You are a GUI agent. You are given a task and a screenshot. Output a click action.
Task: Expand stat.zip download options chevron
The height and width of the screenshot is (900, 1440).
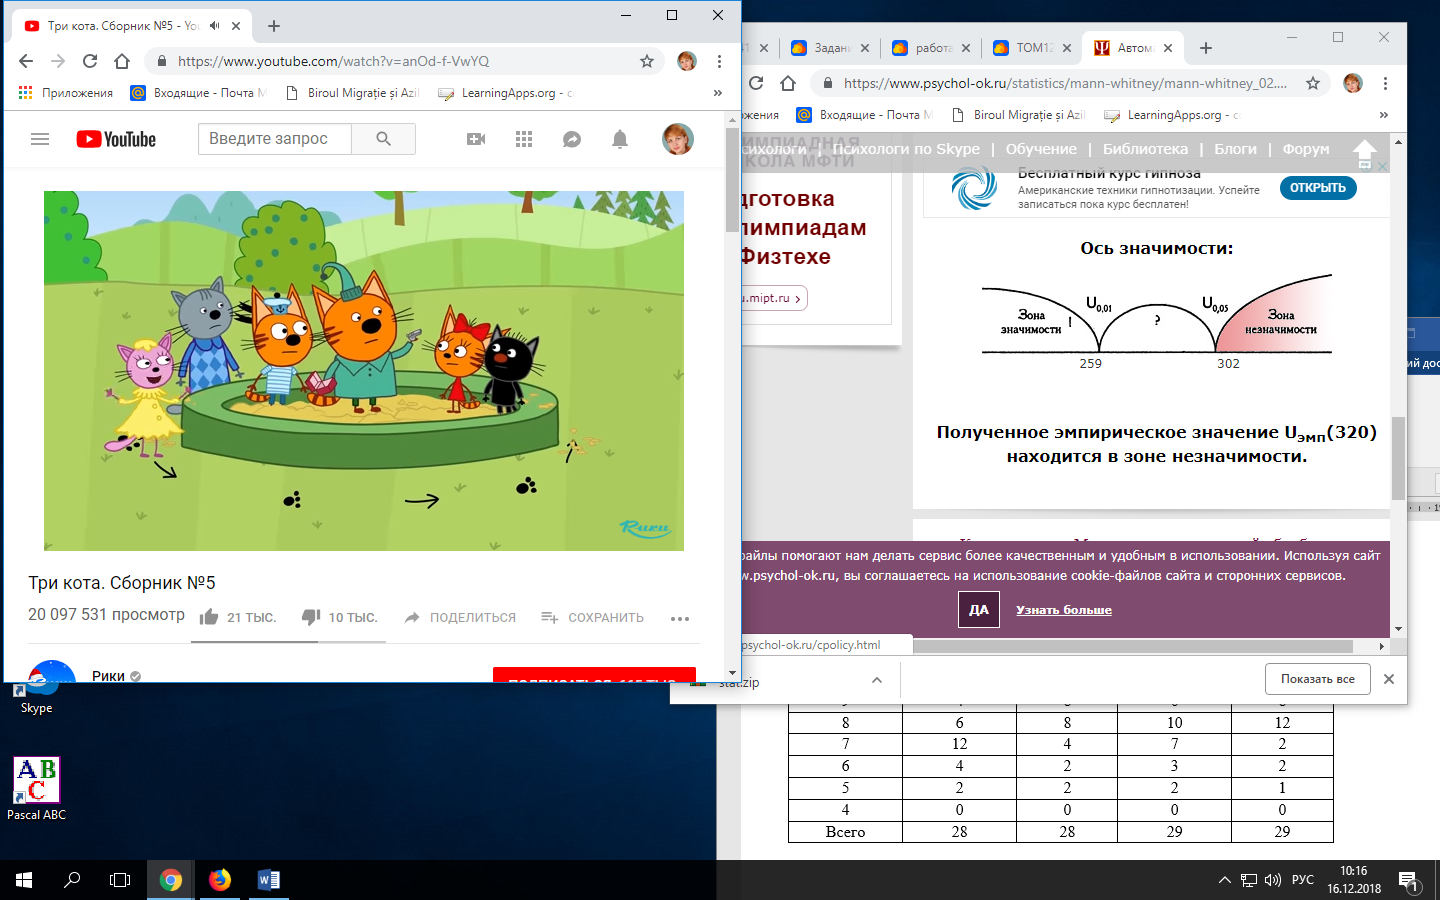(877, 680)
